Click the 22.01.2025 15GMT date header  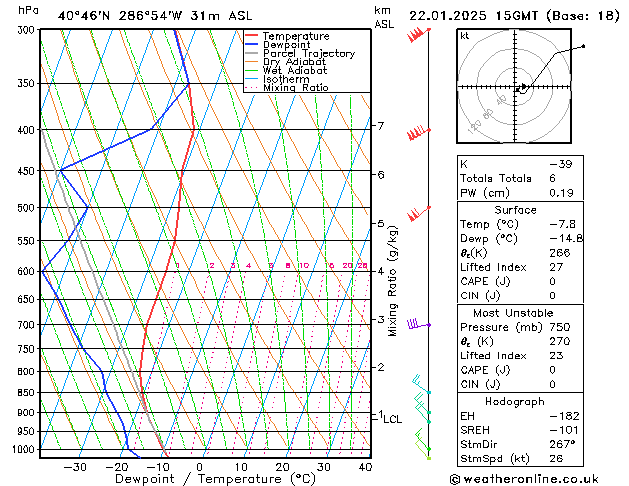(473, 16)
